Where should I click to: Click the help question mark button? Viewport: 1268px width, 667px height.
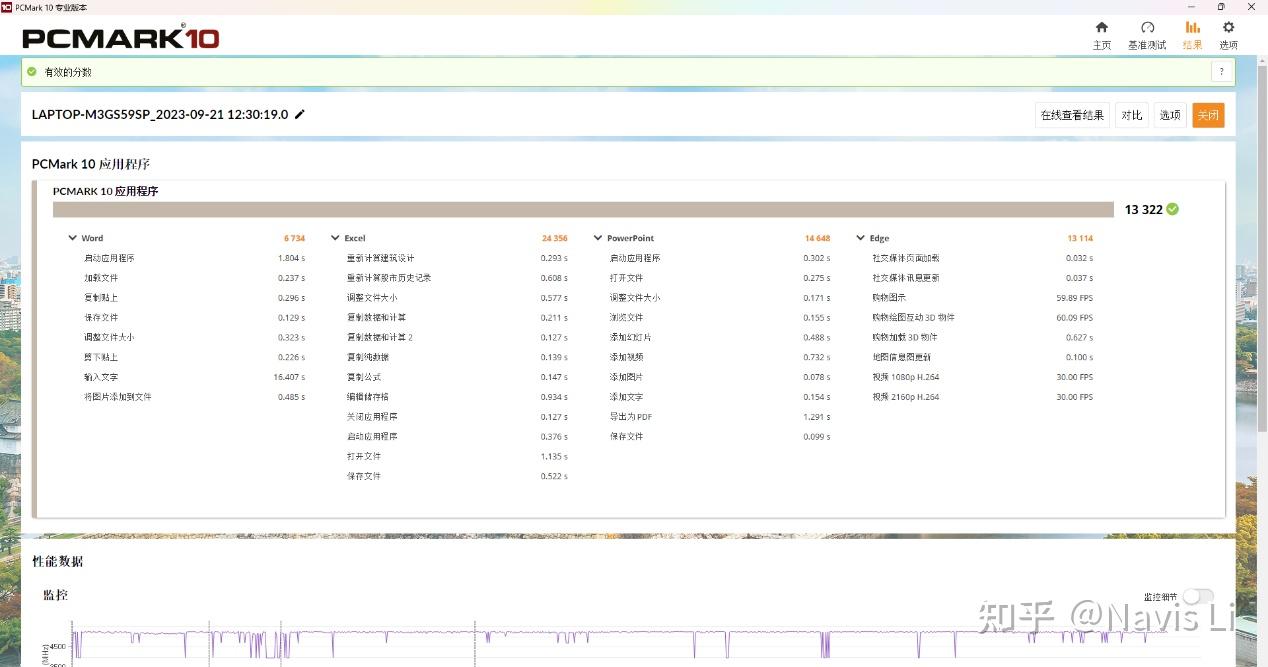1221,72
